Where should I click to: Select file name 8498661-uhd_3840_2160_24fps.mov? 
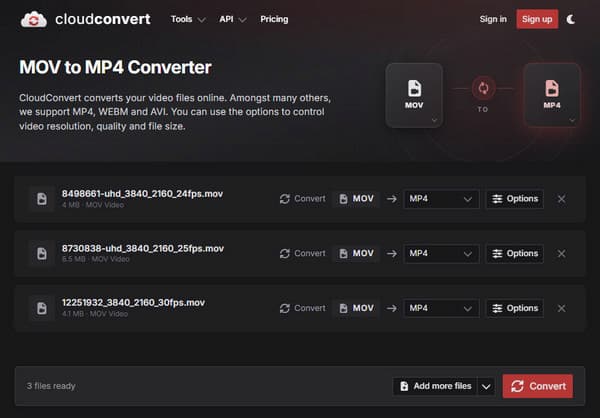tap(142, 194)
